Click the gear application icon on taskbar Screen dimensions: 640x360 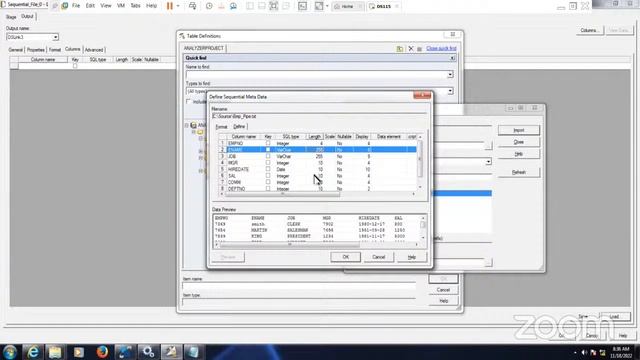pyautogui.click(x=148, y=352)
